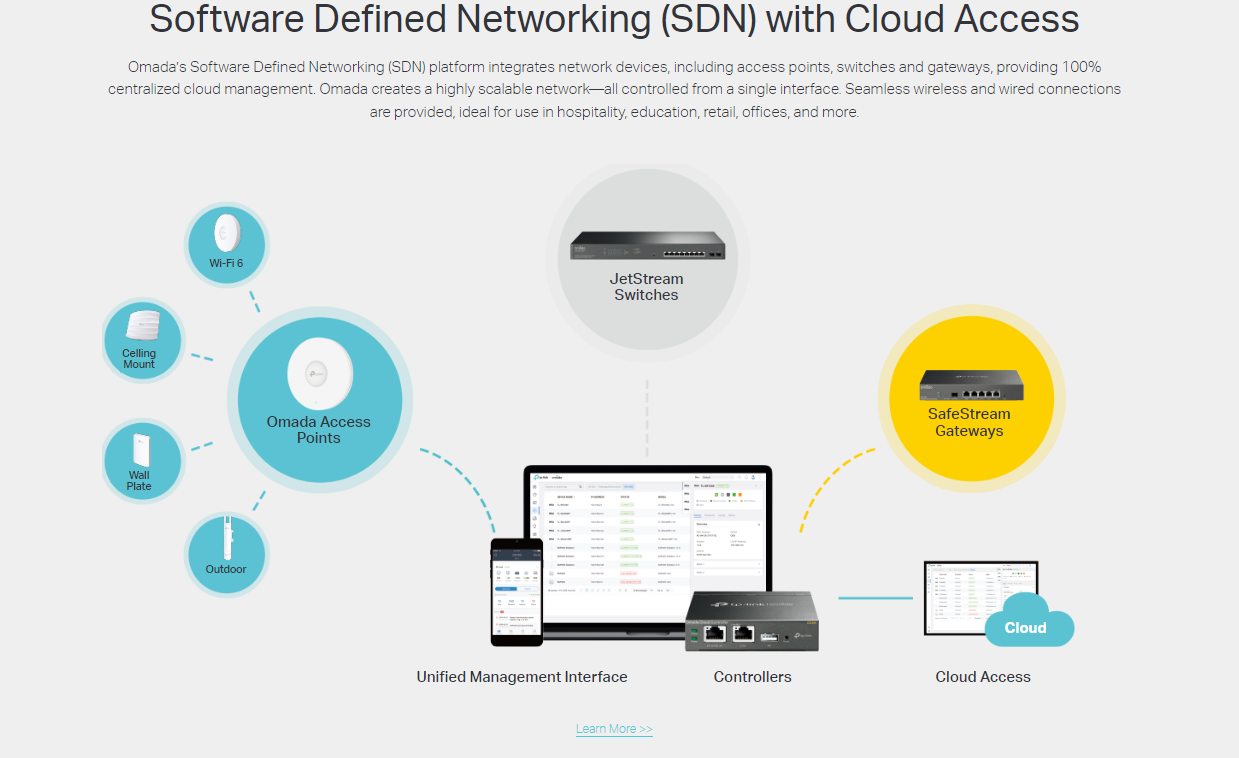This screenshot has height=758, width=1239.
Task: Click the hardware controller device image
Action: click(x=752, y=620)
